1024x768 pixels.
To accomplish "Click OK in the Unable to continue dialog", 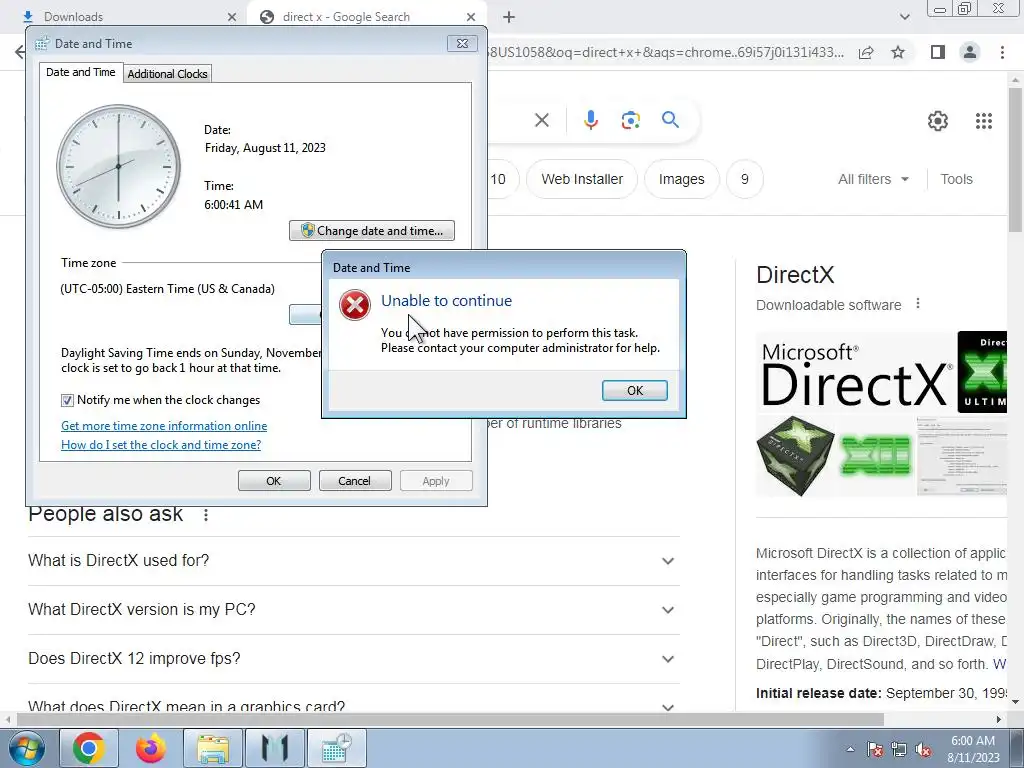I will (x=634, y=391).
